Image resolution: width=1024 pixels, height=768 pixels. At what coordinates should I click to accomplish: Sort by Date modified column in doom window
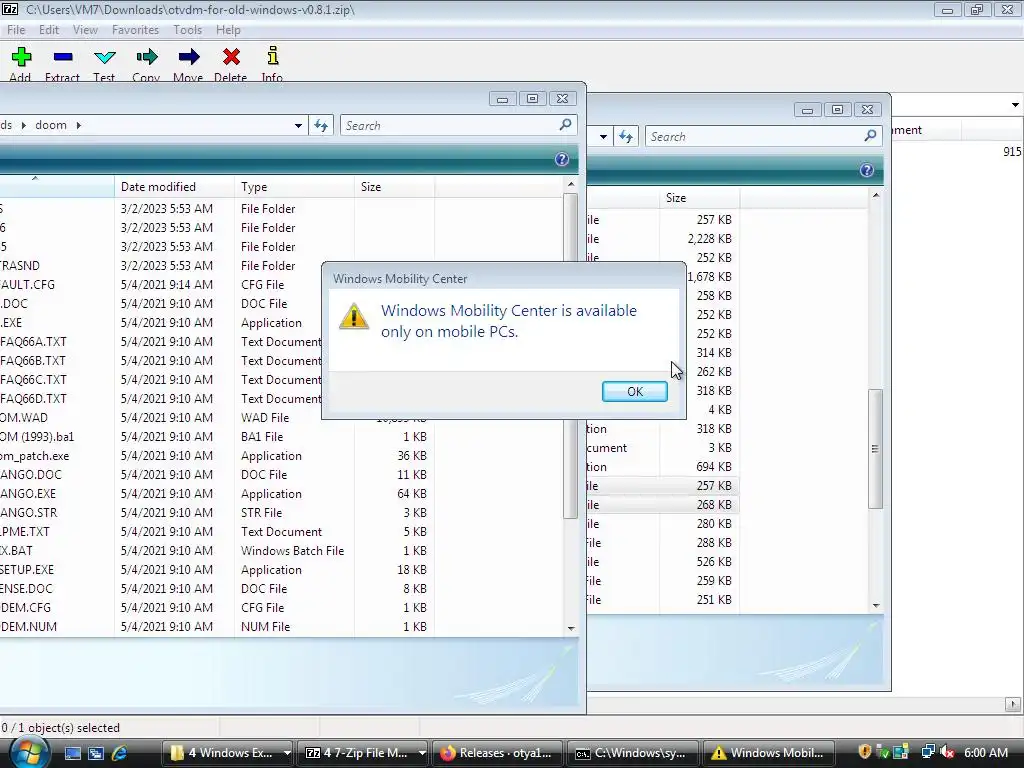pyautogui.click(x=174, y=187)
